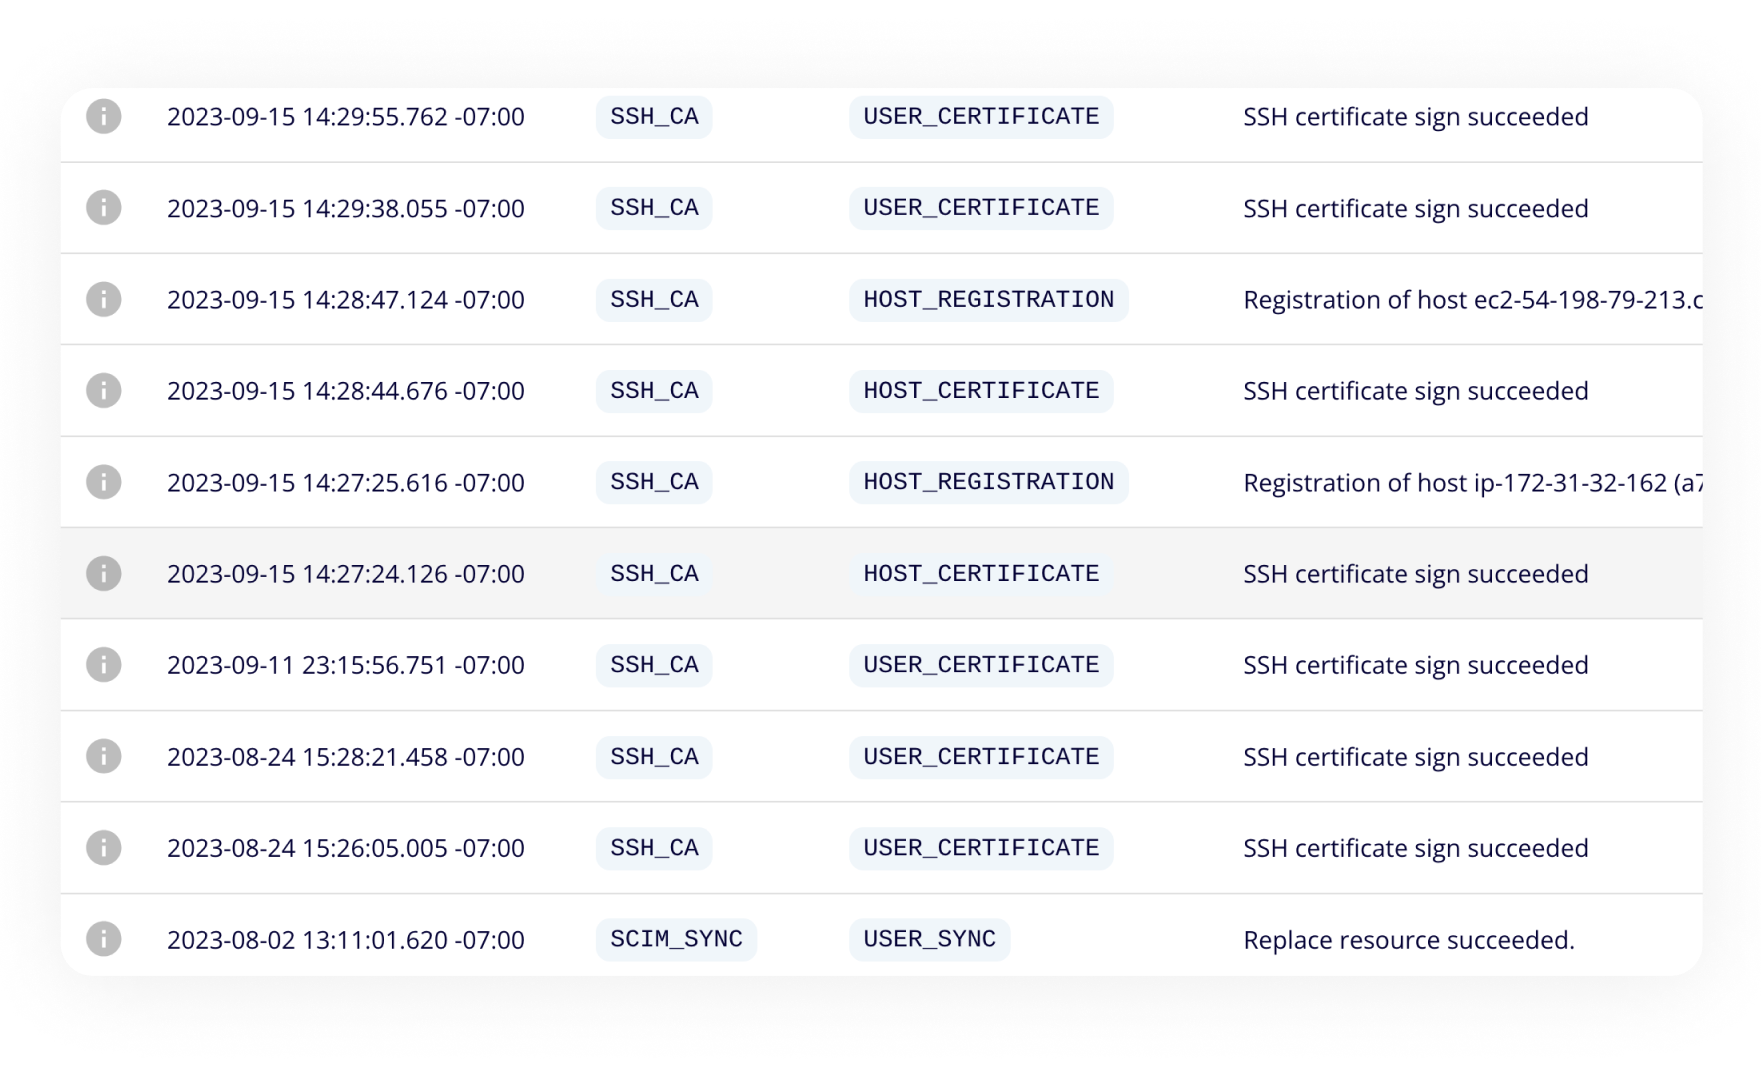
Task: Open the ec2-54-198-79-213 host registration message
Action: (x=1471, y=300)
